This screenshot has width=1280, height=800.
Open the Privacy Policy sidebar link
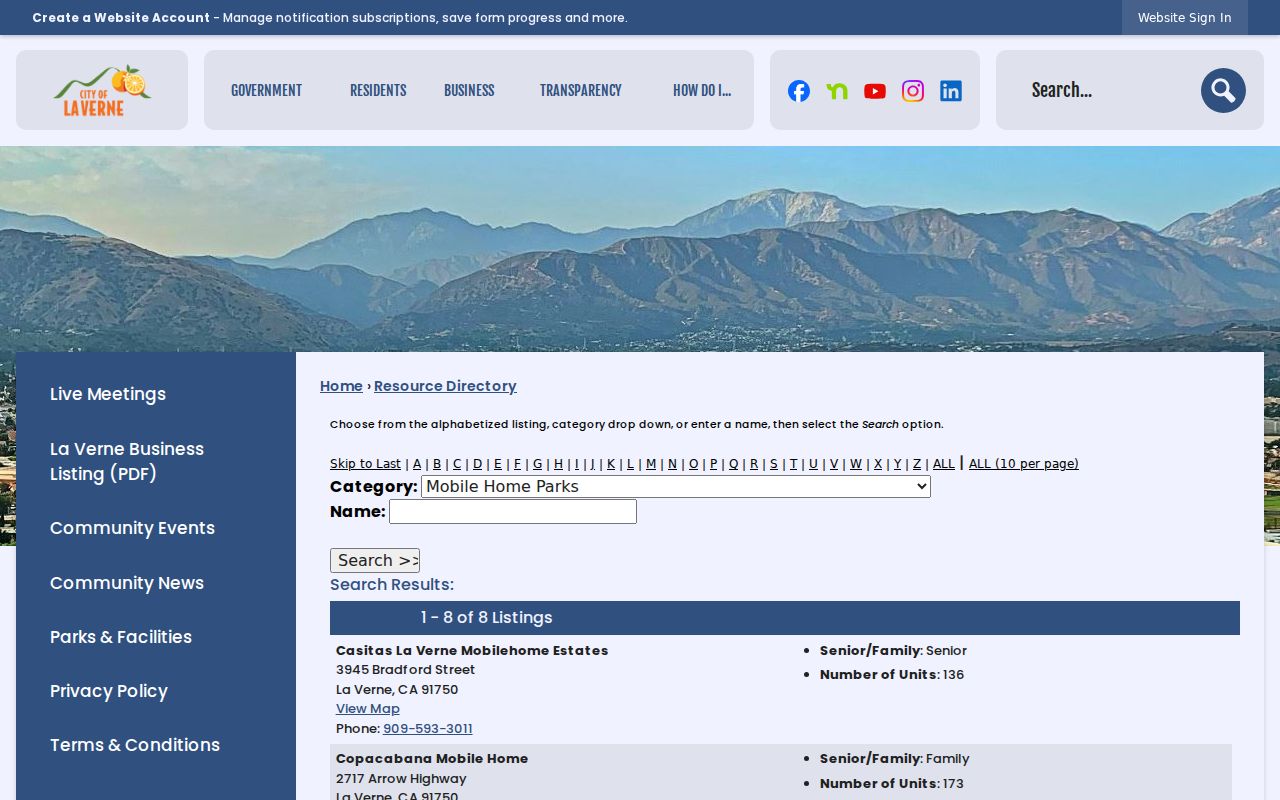click(109, 691)
